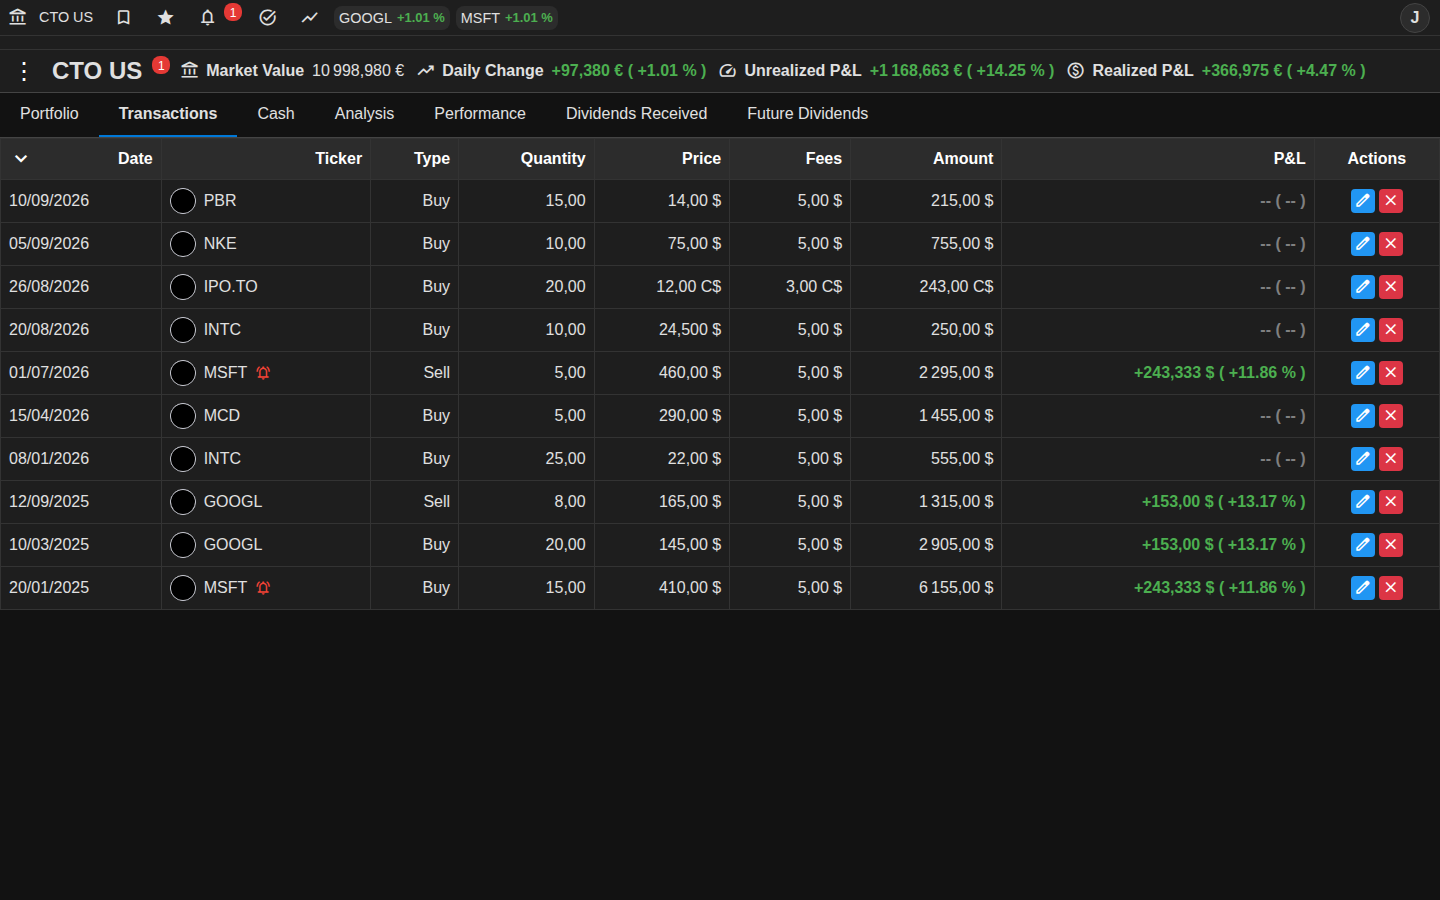1440x900 pixels.
Task: Edit the INTC transaction dated 08/01/2026
Action: point(1363,459)
